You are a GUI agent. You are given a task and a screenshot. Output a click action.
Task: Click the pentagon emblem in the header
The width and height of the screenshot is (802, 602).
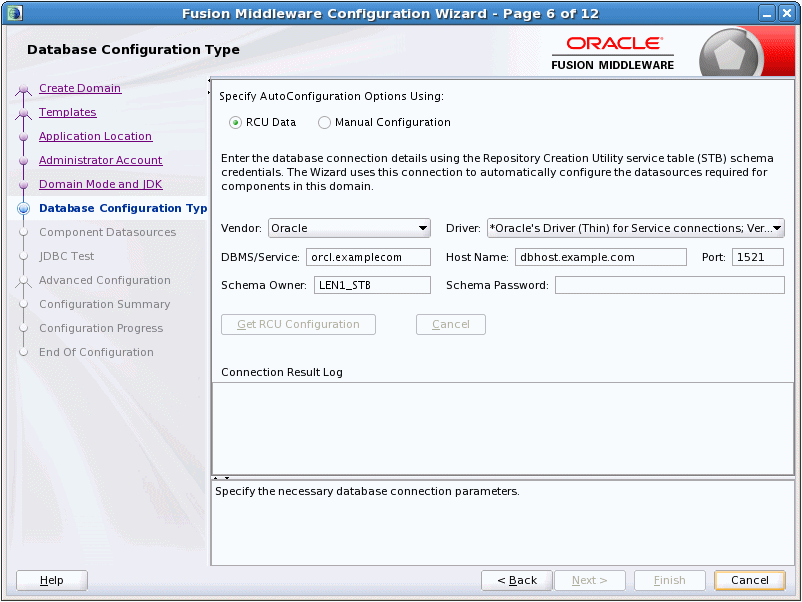click(x=728, y=55)
